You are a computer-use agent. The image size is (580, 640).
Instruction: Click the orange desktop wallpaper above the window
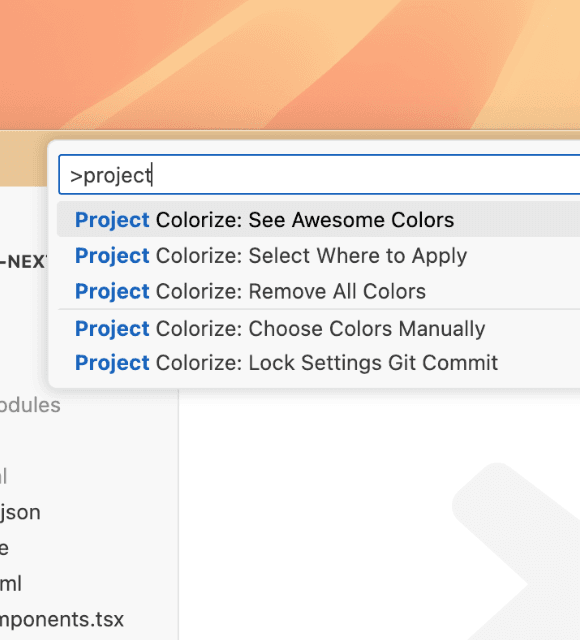pyautogui.click(x=290, y=61)
